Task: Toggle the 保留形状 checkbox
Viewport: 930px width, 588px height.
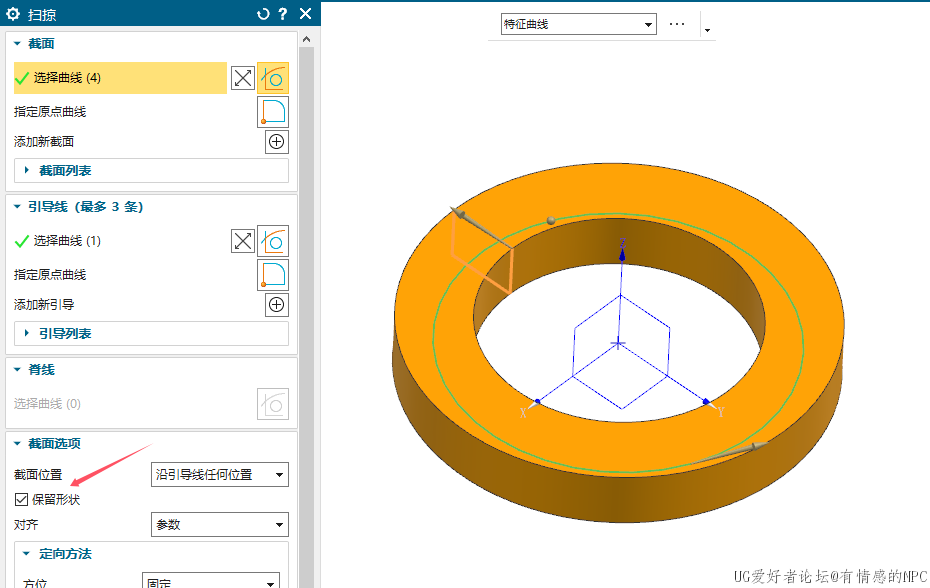Action: [22, 499]
